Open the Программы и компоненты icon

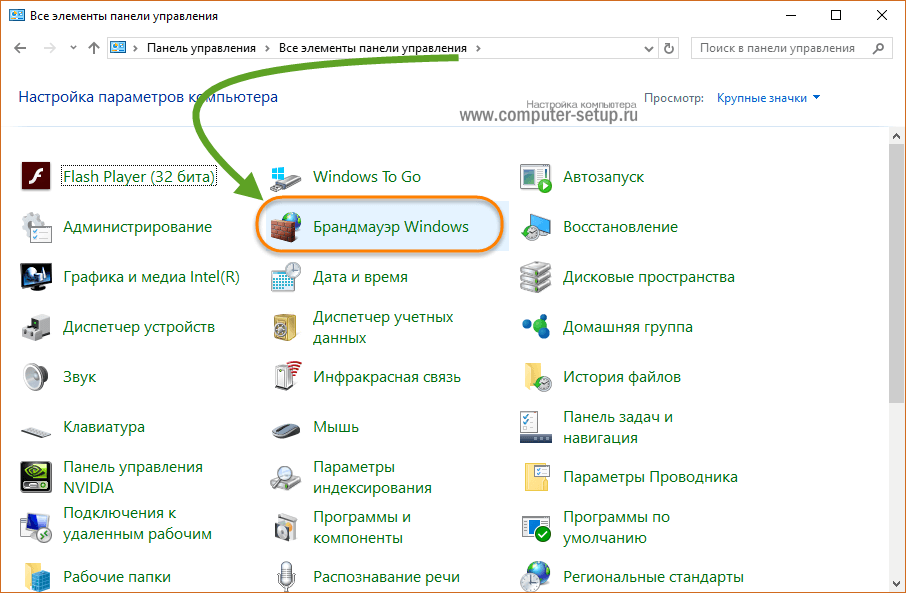[286, 527]
